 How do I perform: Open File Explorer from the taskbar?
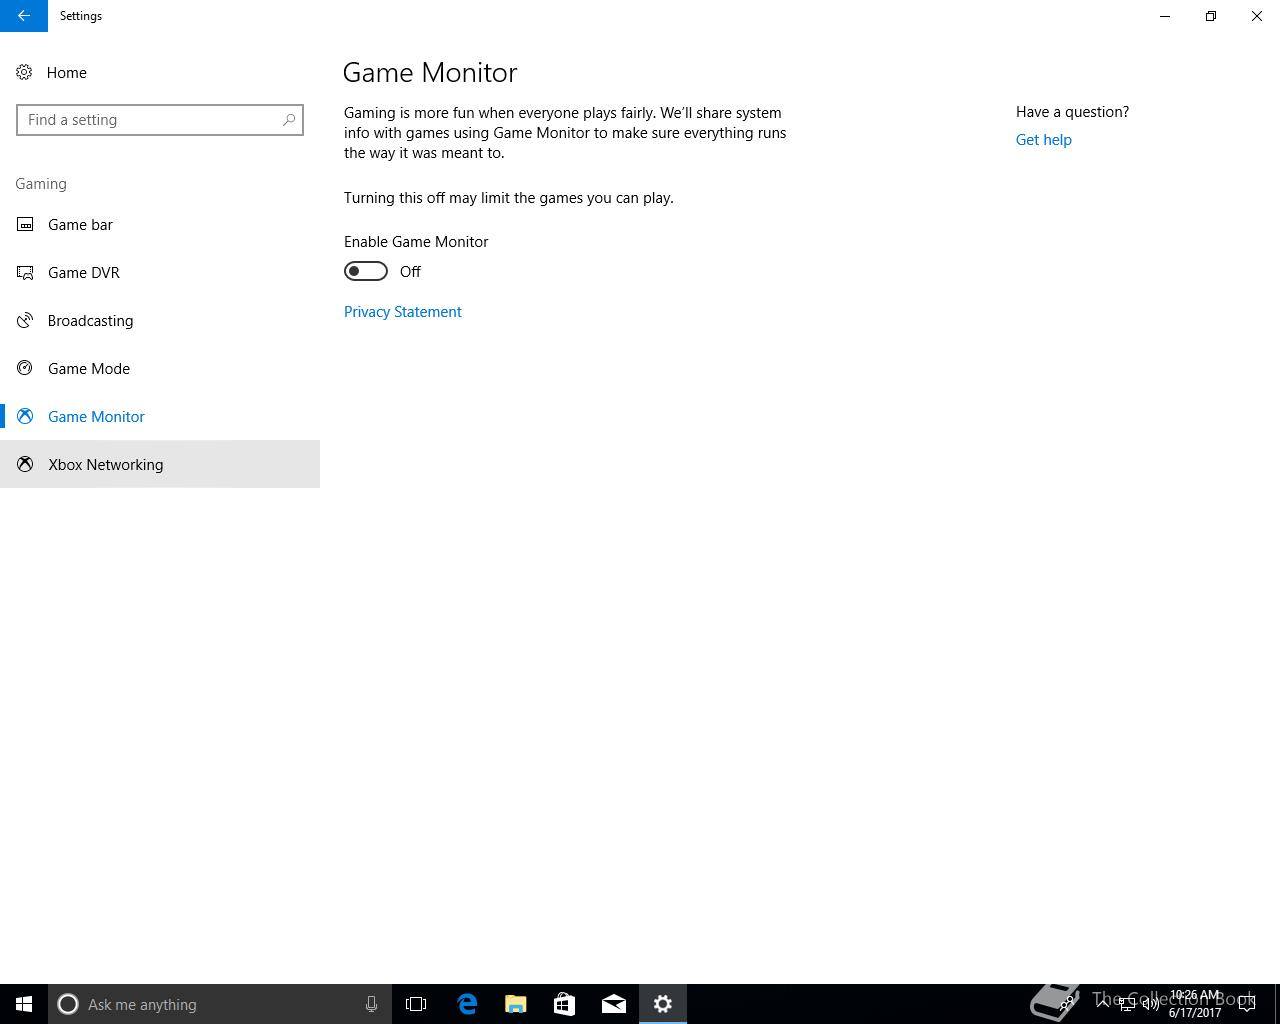[516, 1004]
